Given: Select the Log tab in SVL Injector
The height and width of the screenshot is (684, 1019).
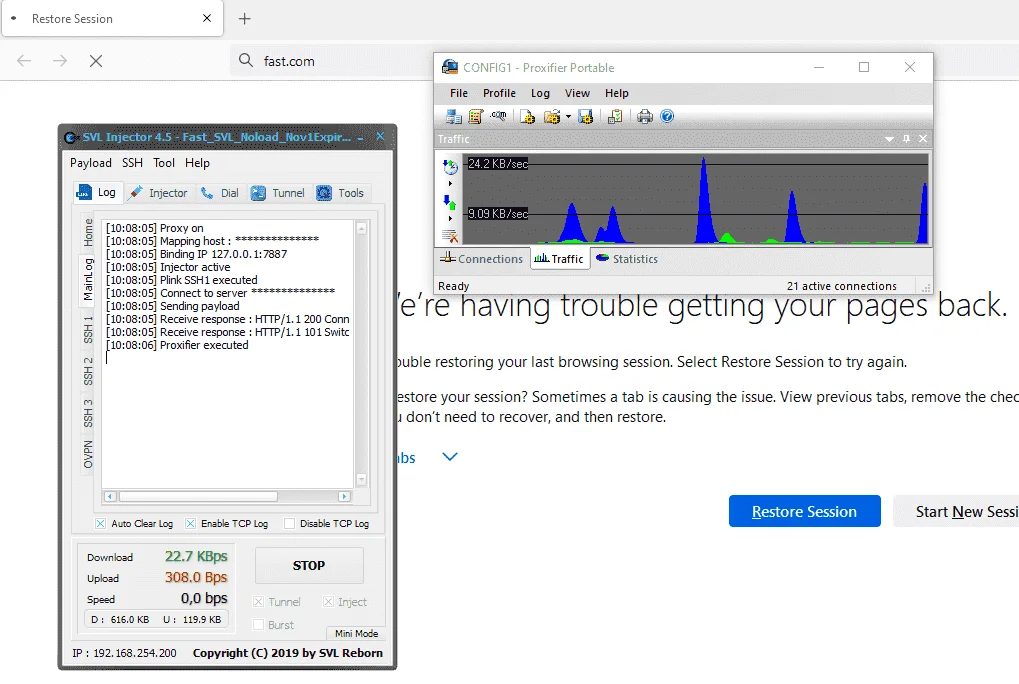Looking at the screenshot, I should 97,192.
